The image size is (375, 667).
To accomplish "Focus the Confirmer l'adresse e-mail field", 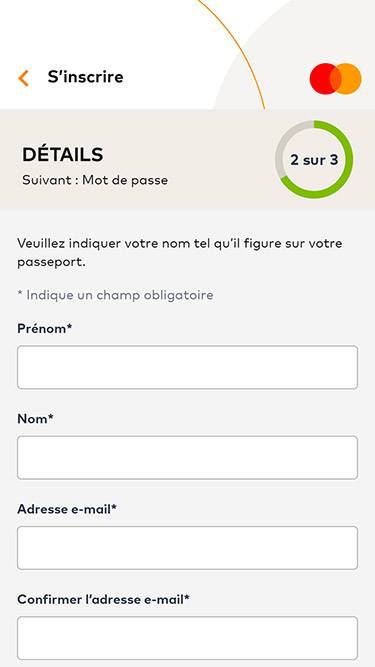I will click(x=188, y=638).
